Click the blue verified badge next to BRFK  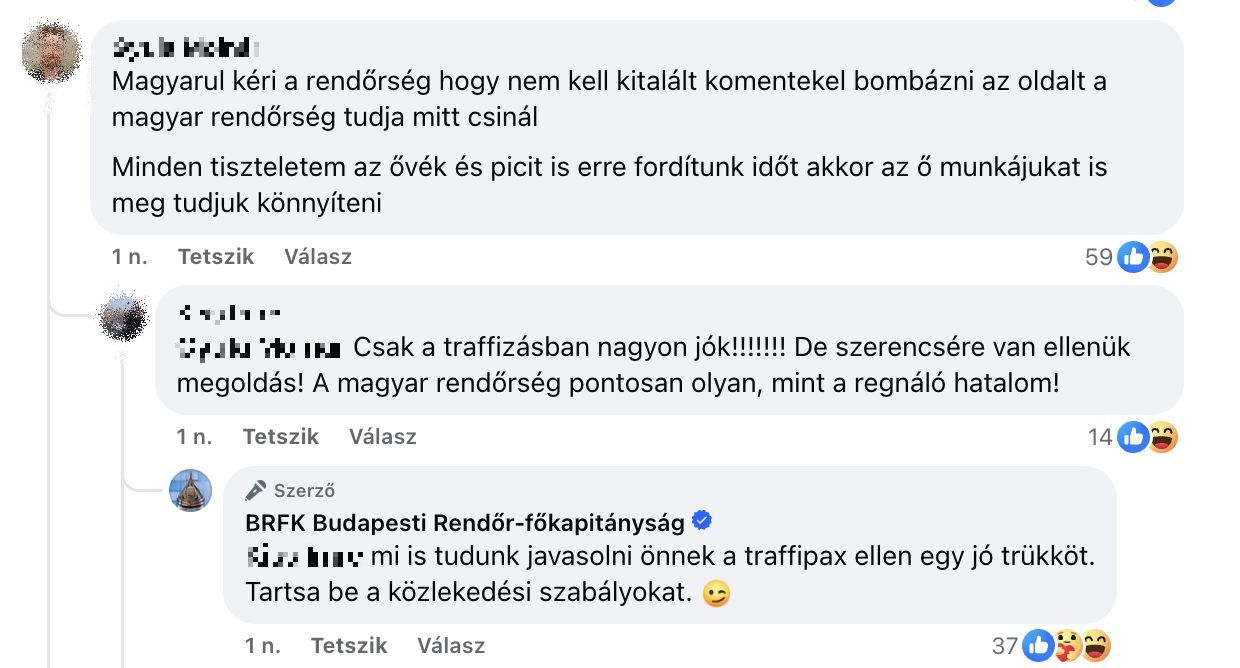pos(703,521)
